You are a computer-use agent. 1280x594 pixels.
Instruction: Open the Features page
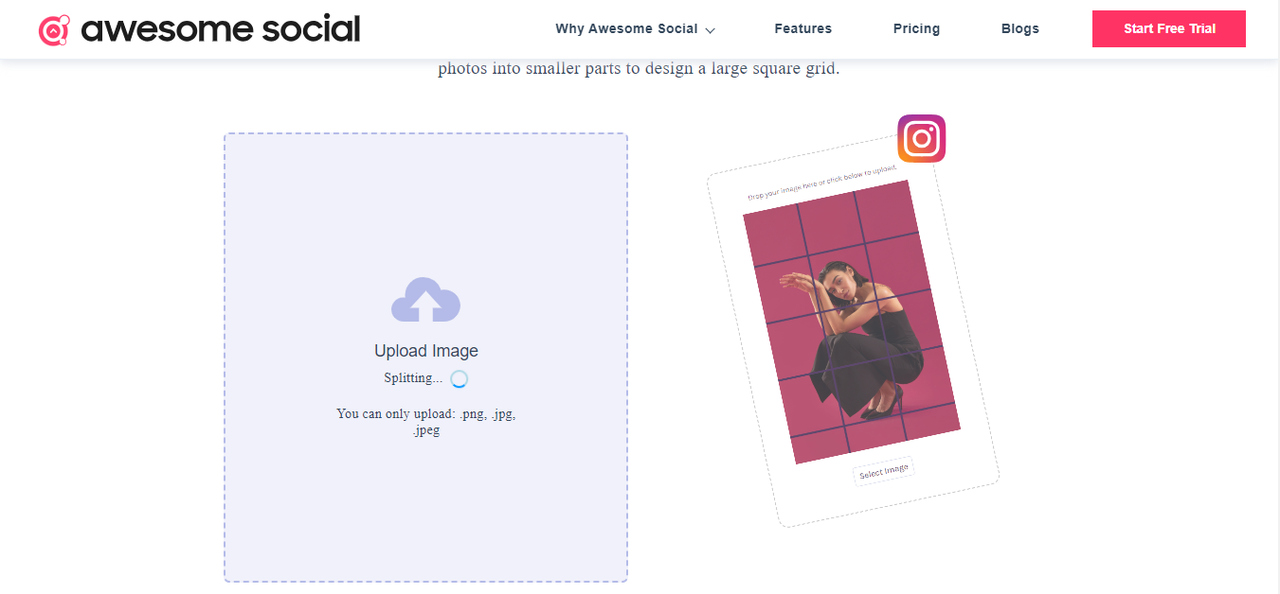(x=803, y=29)
